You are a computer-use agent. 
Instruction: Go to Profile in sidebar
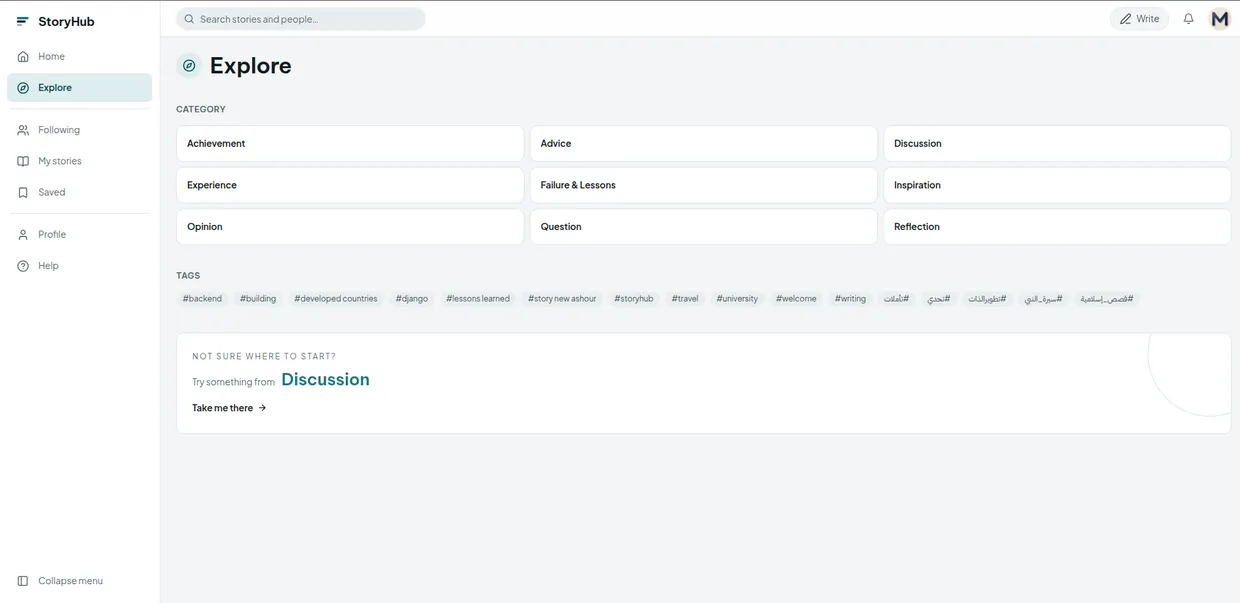(x=79, y=235)
